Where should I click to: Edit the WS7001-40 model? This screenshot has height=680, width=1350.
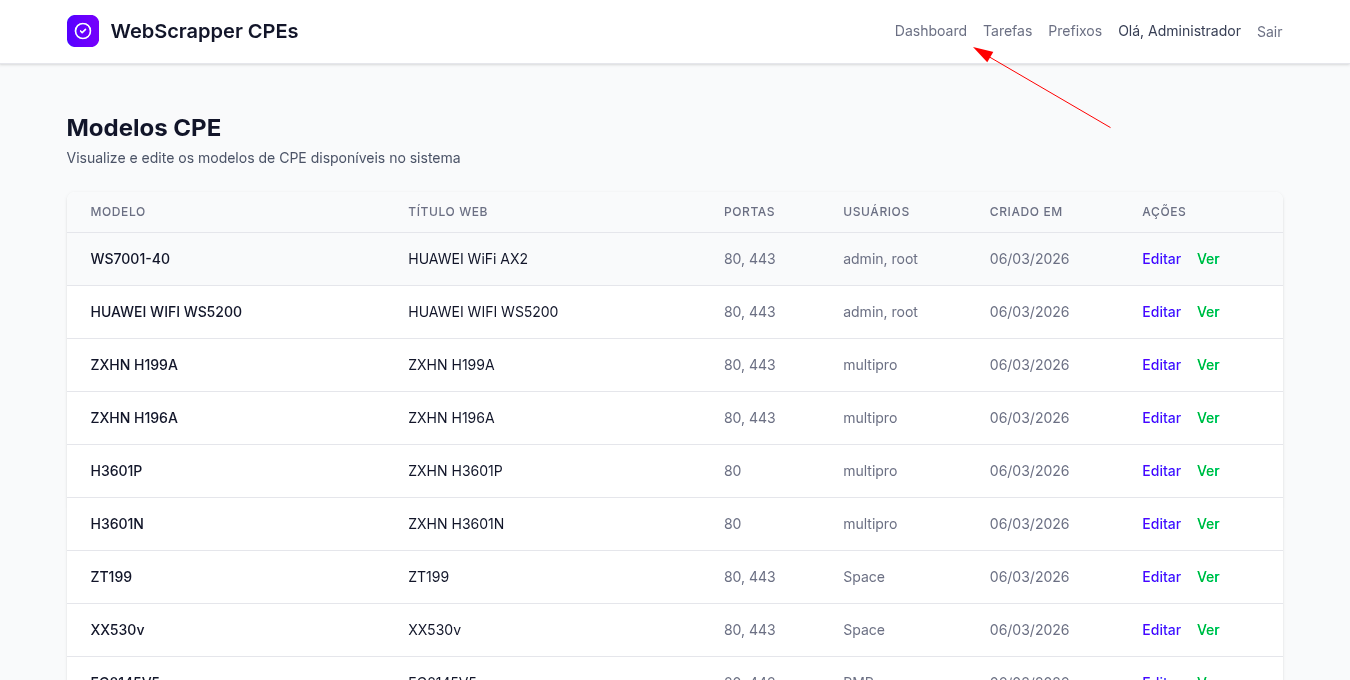click(x=1161, y=258)
